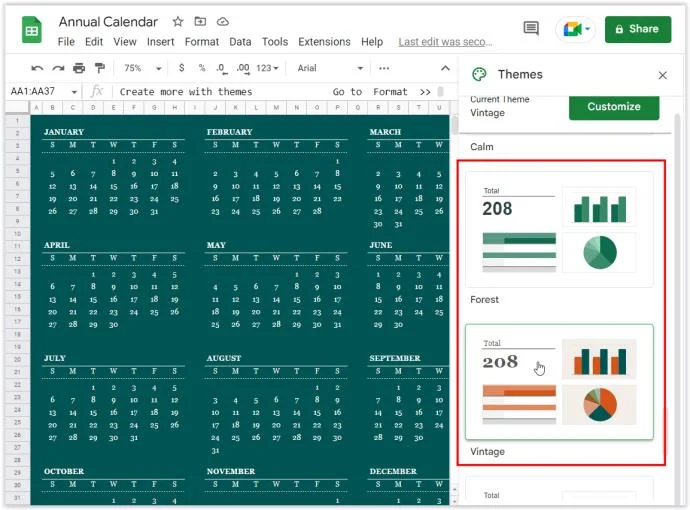Decrease decimal places
This screenshot has width=690, height=510.
pos(221,68)
